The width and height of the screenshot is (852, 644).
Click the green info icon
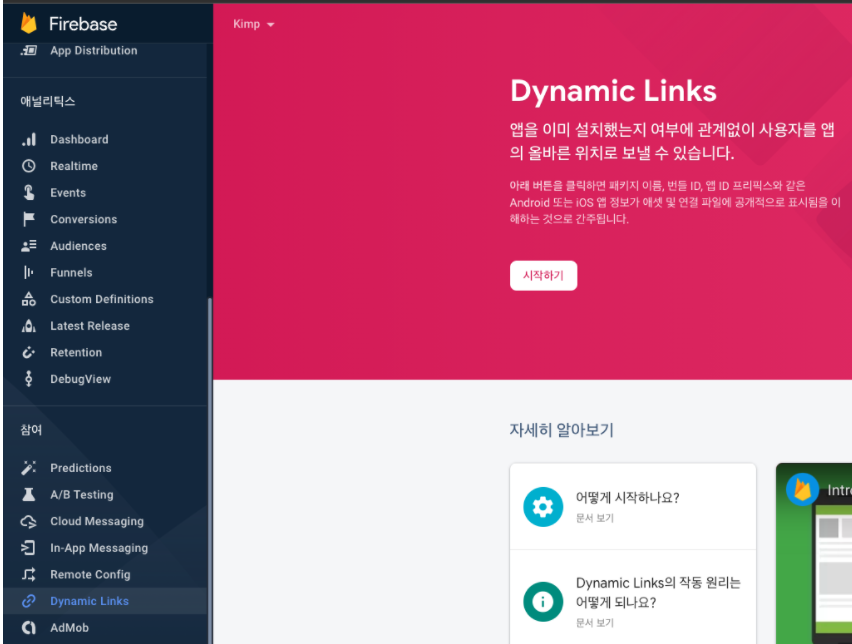click(543, 601)
